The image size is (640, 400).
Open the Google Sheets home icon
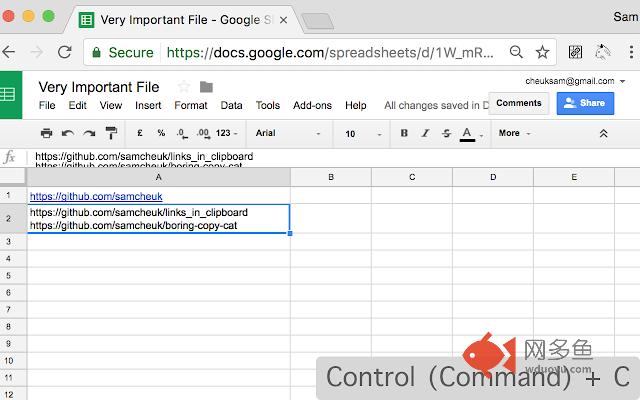[x=9, y=95]
